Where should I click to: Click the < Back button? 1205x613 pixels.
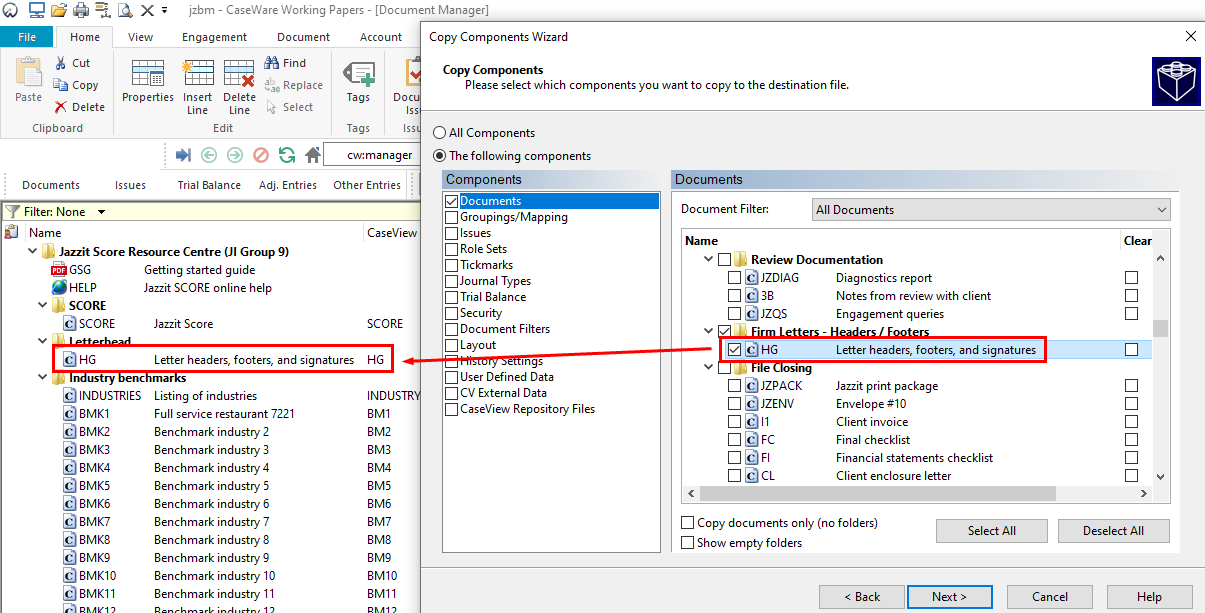tap(862, 597)
